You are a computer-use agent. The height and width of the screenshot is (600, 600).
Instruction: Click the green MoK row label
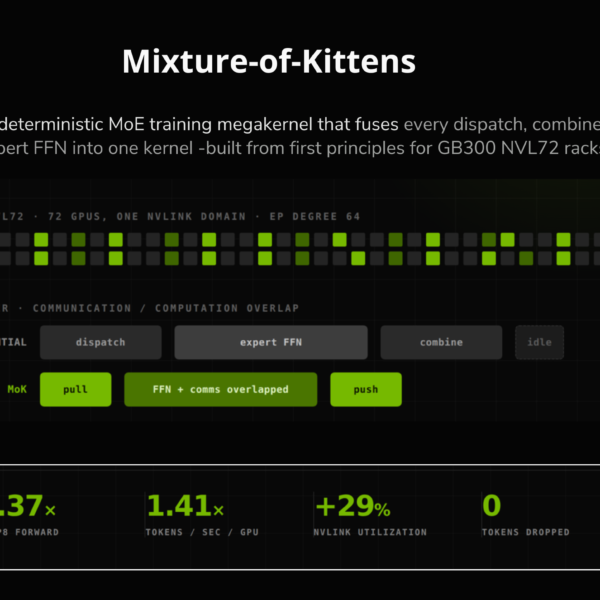coord(17,389)
